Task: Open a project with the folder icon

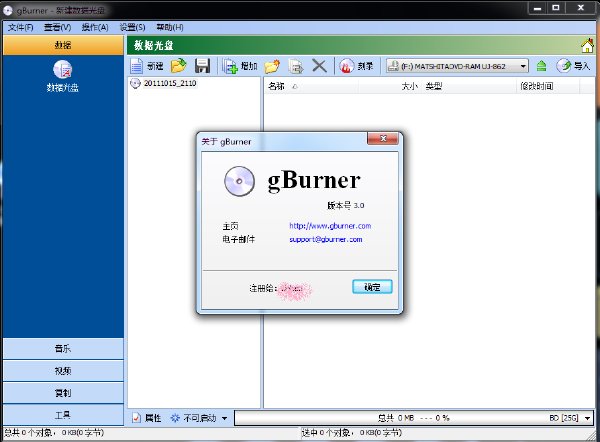Action: click(178, 66)
